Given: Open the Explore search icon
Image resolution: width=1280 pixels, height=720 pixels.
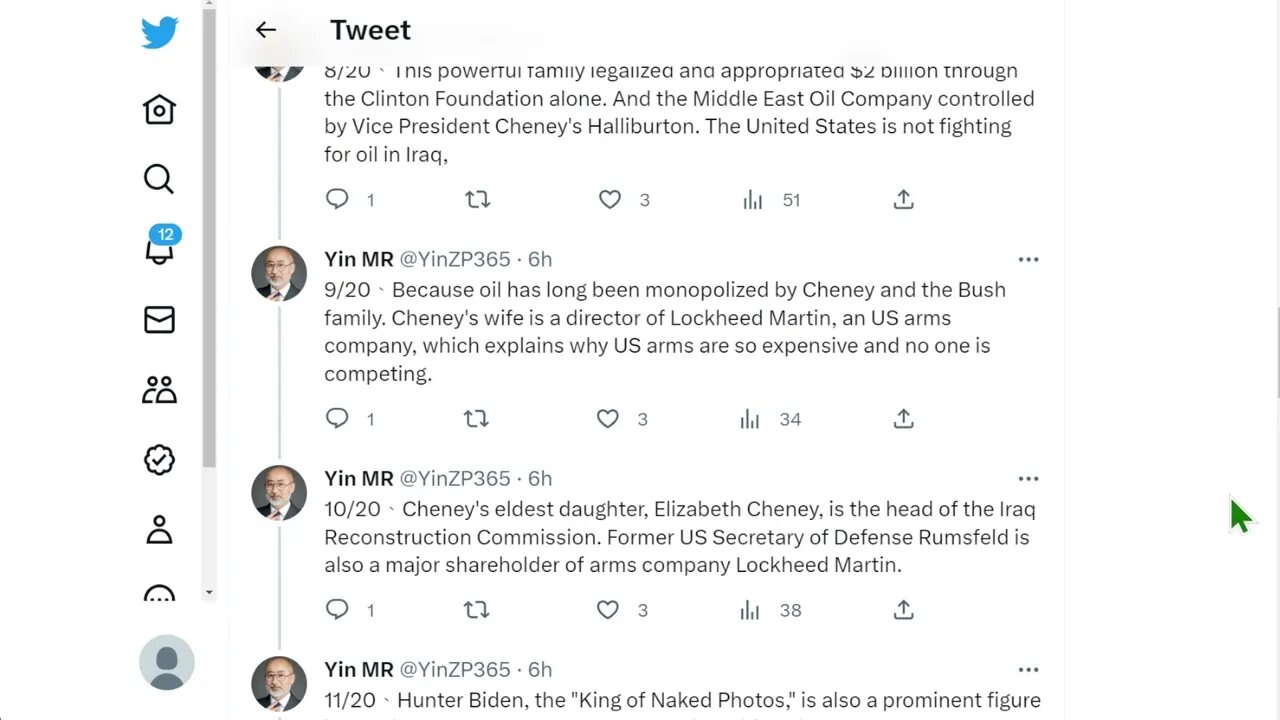Looking at the screenshot, I should pos(159,179).
